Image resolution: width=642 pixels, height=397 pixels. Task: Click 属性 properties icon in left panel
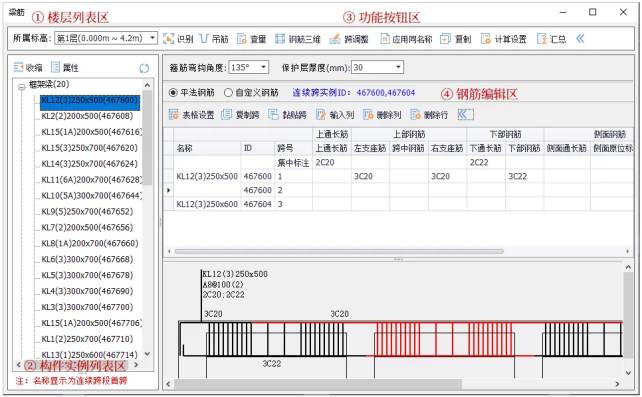click(x=55, y=67)
